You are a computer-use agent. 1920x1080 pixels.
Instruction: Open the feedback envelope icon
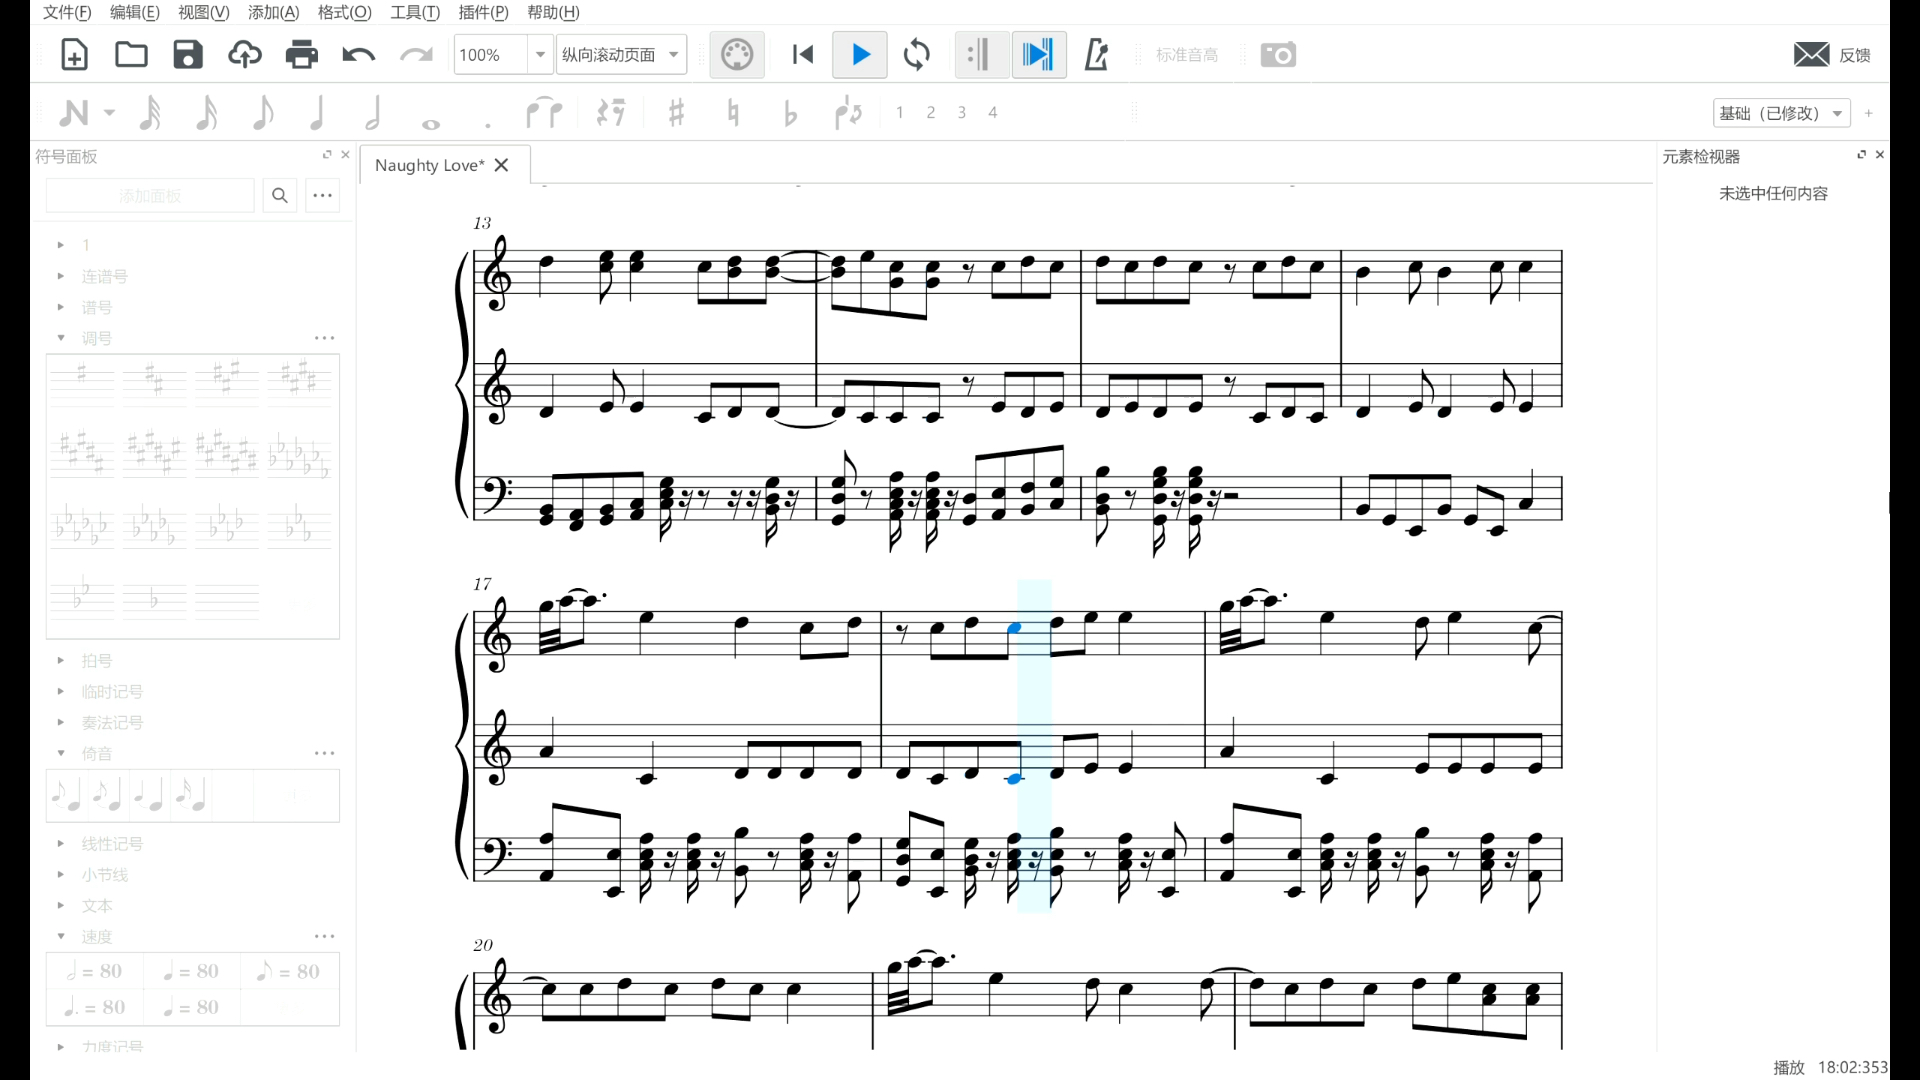pyautogui.click(x=1811, y=55)
